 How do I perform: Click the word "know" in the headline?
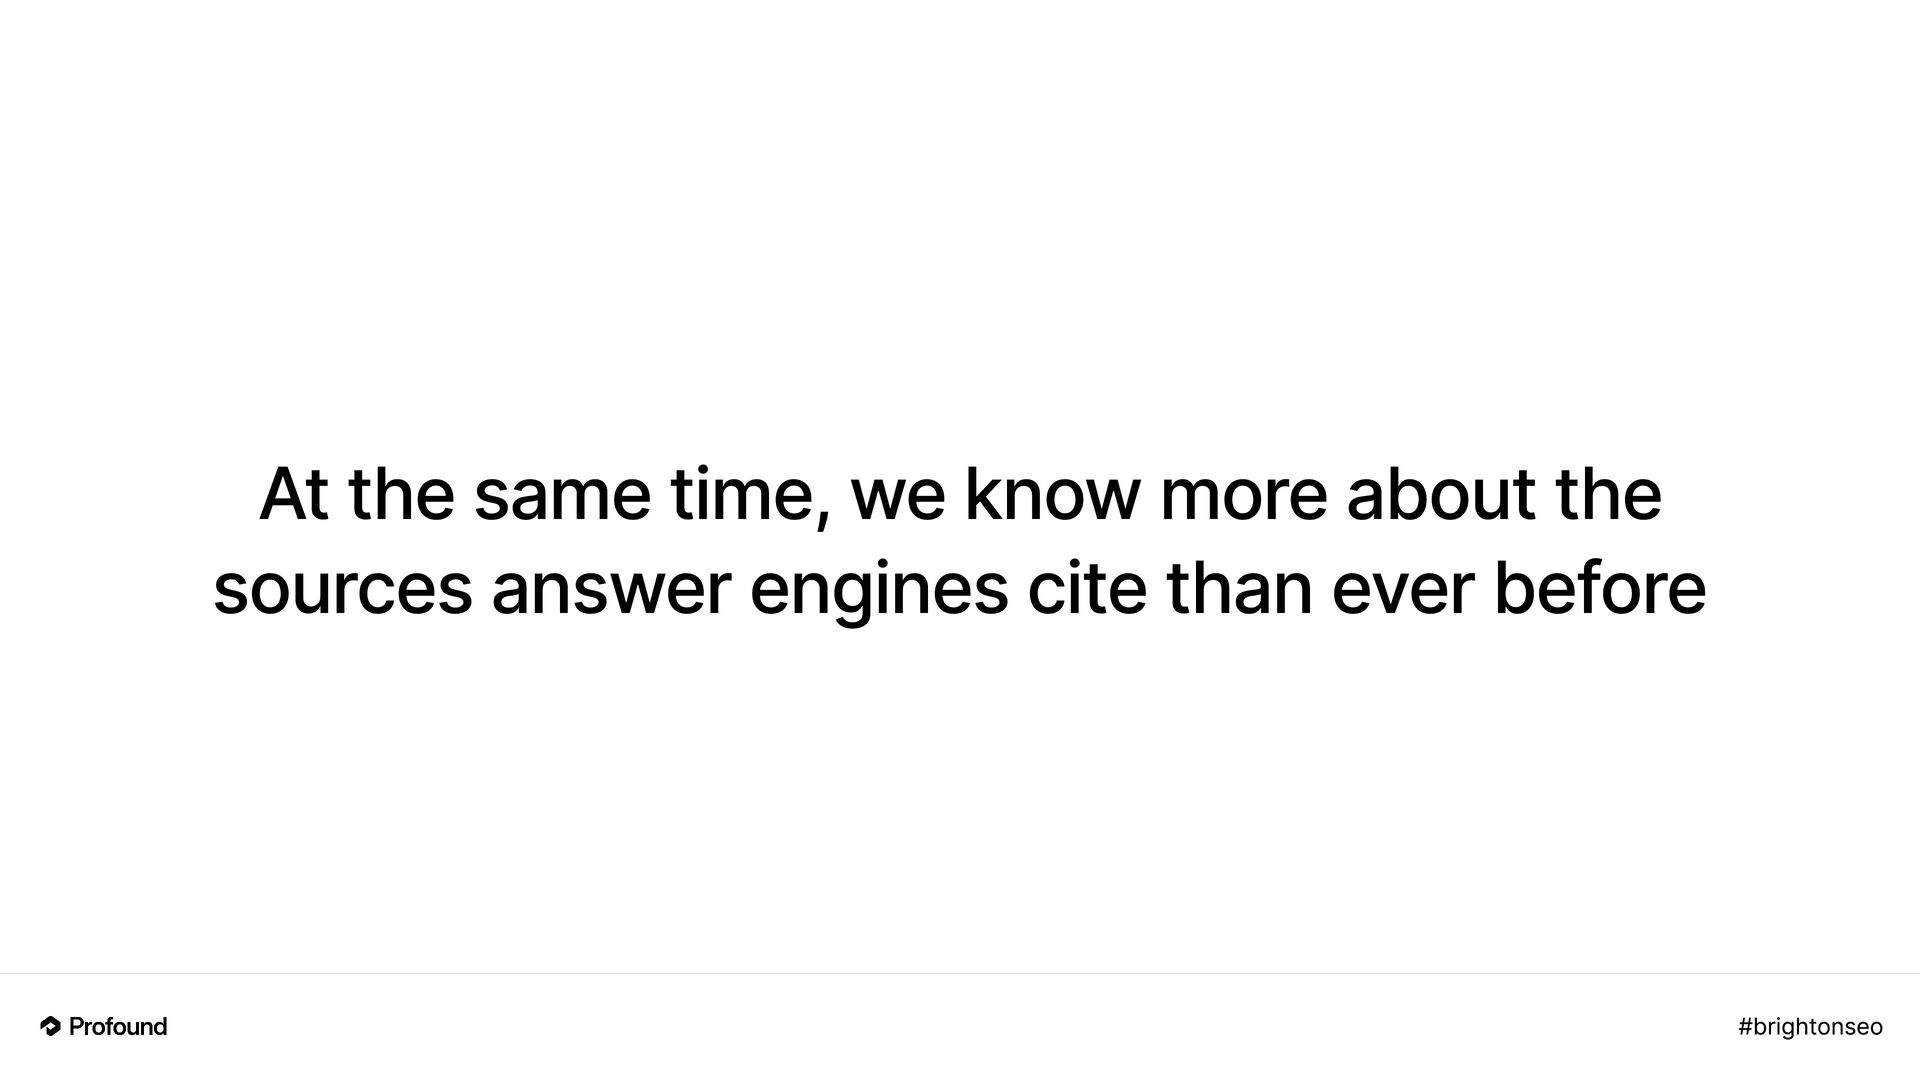1051,495
